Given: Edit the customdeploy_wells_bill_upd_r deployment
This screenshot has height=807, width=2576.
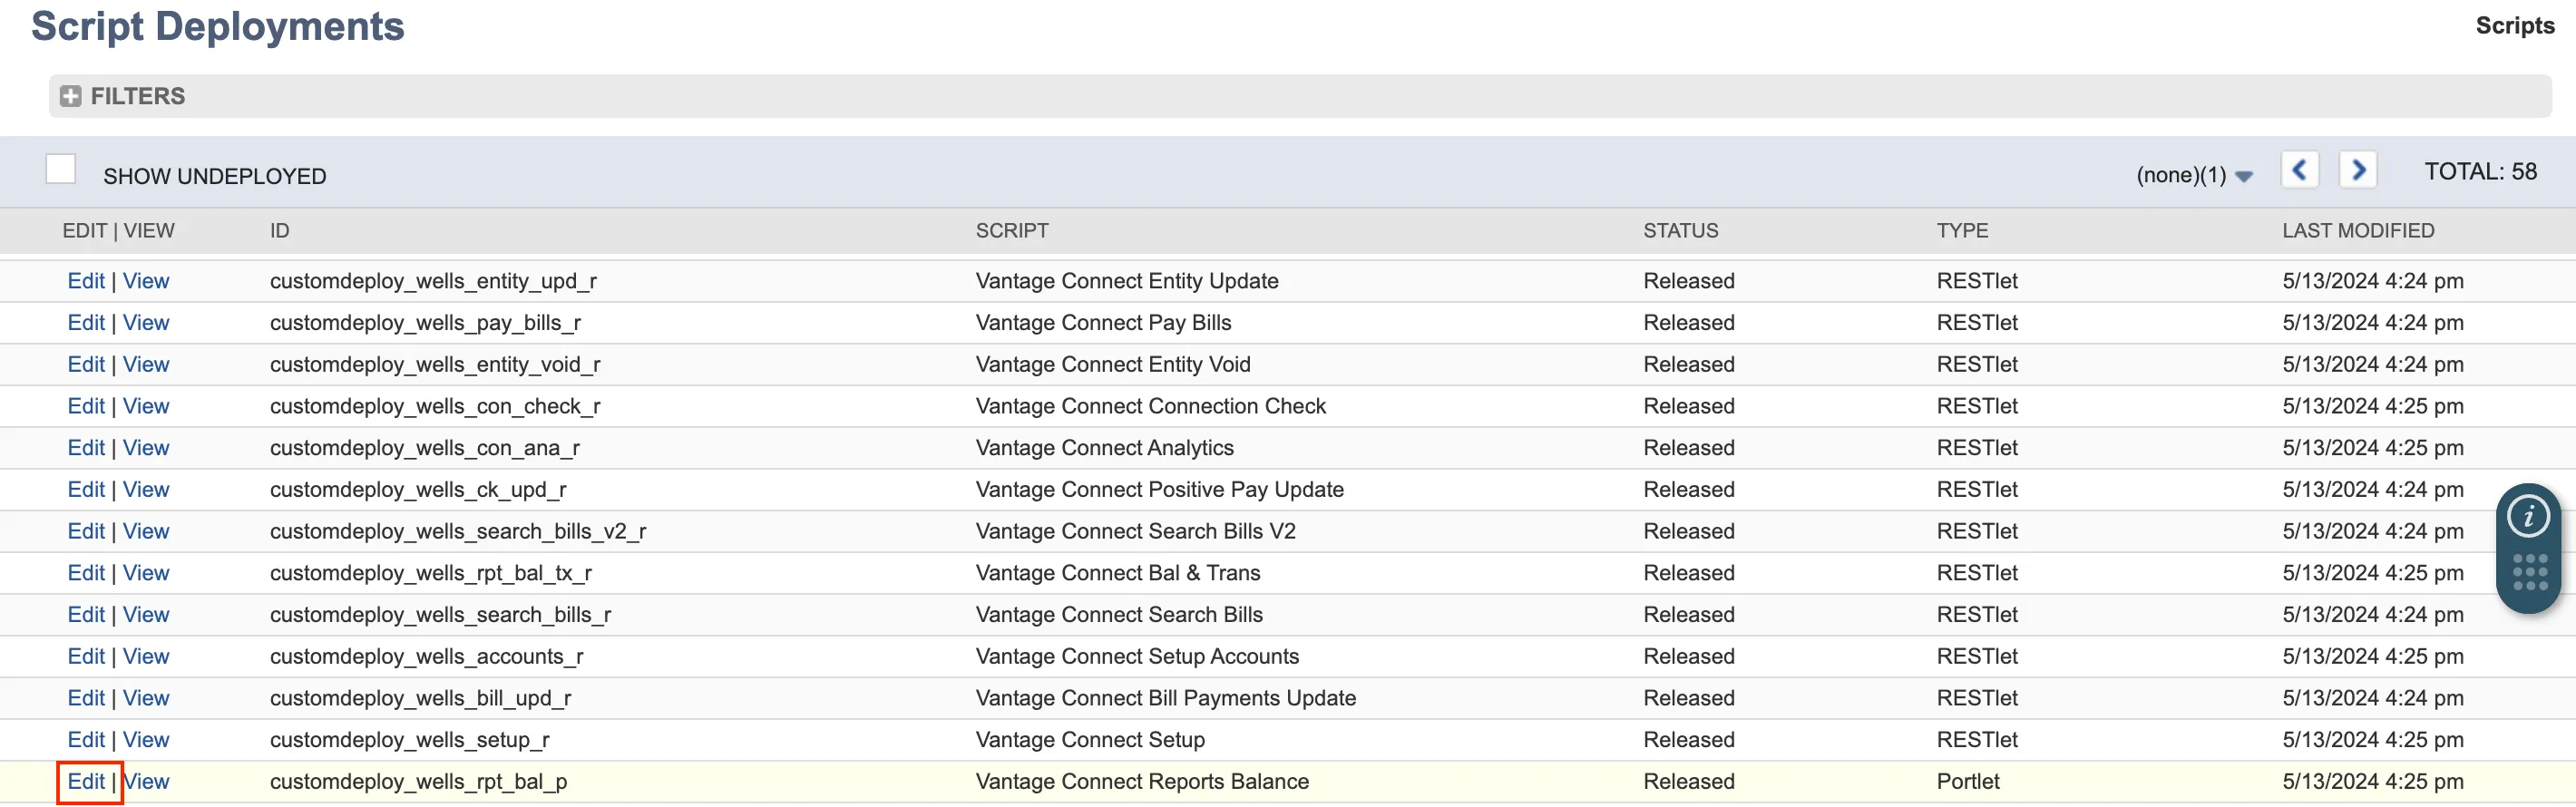Looking at the screenshot, I should [x=86, y=699].
